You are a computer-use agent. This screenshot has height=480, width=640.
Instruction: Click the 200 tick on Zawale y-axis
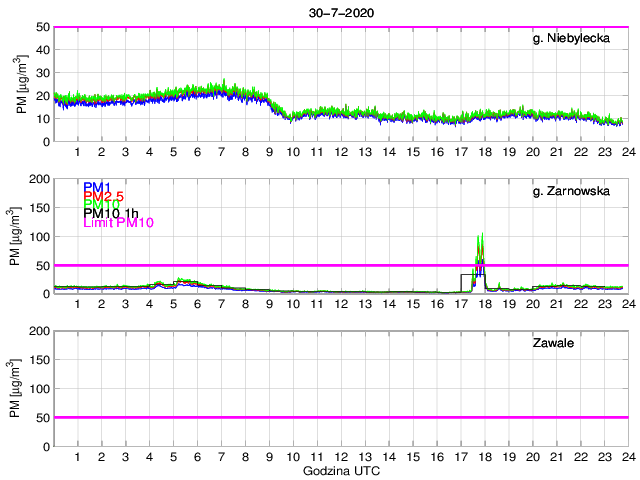point(38,331)
